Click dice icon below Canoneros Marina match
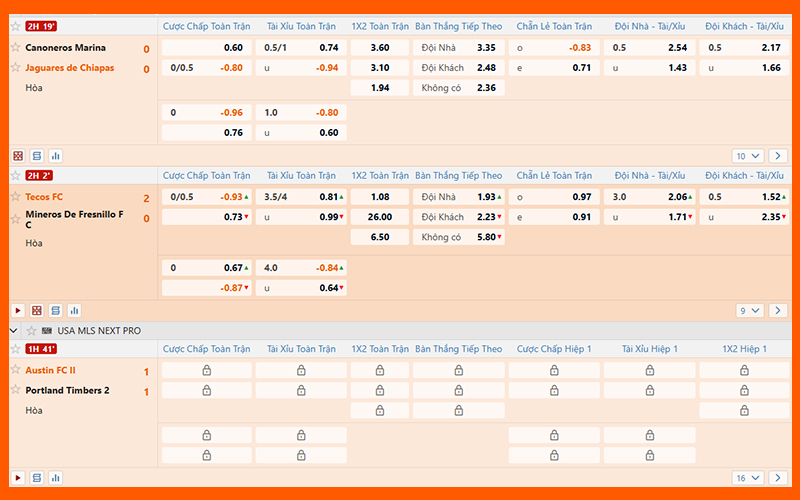The height and width of the screenshot is (500, 800). (x=17, y=156)
